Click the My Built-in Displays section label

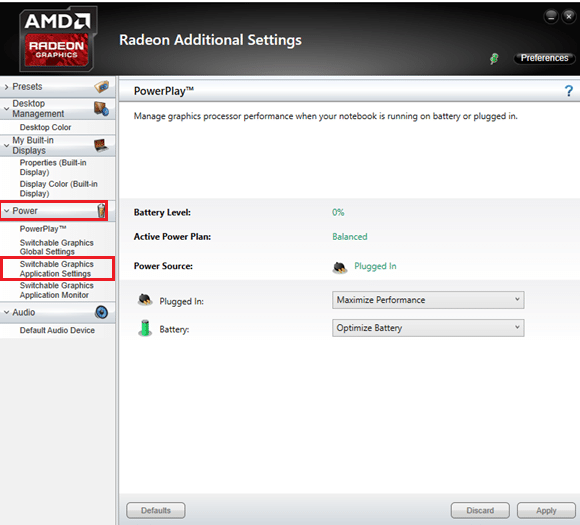tap(33, 145)
